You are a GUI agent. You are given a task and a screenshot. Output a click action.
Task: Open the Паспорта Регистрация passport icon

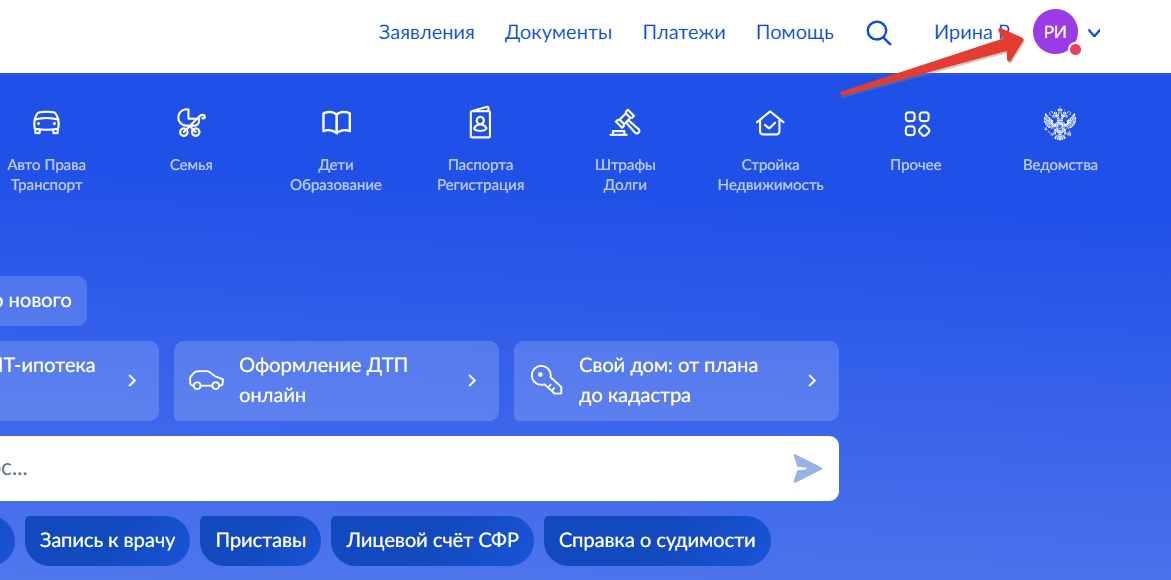(480, 122)
